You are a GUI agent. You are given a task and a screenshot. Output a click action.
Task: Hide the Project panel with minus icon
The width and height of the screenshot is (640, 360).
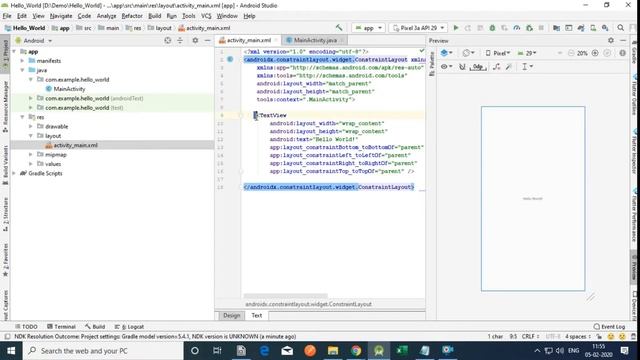tap(207, 40)
